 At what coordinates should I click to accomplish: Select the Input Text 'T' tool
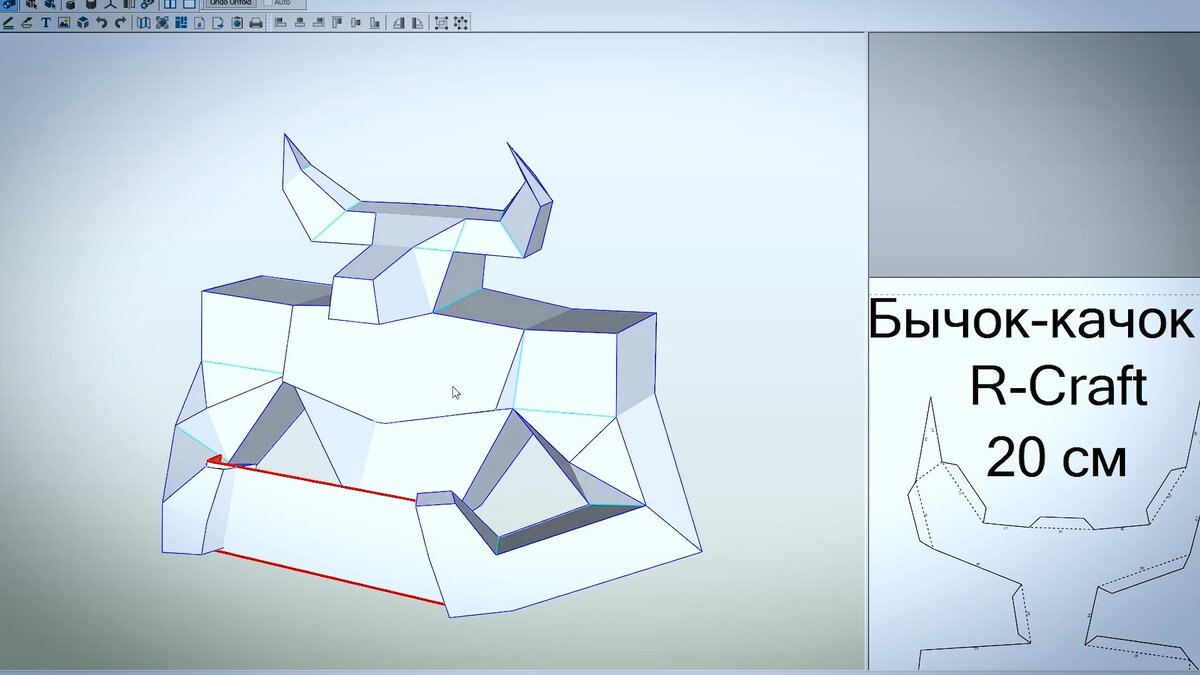coord(46,22)
